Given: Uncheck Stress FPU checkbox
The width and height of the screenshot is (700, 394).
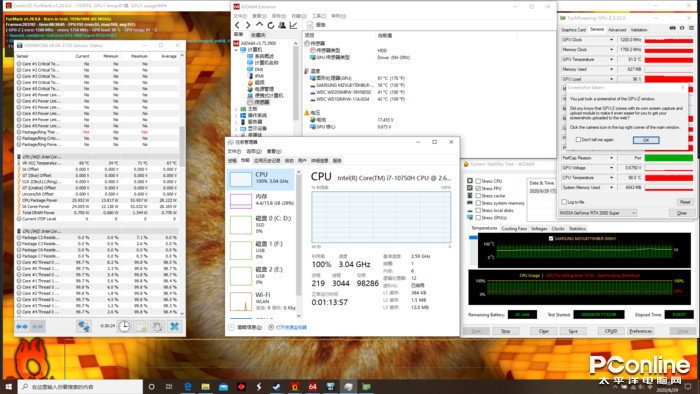Looking at the screenshot, I should click(478, 188).
